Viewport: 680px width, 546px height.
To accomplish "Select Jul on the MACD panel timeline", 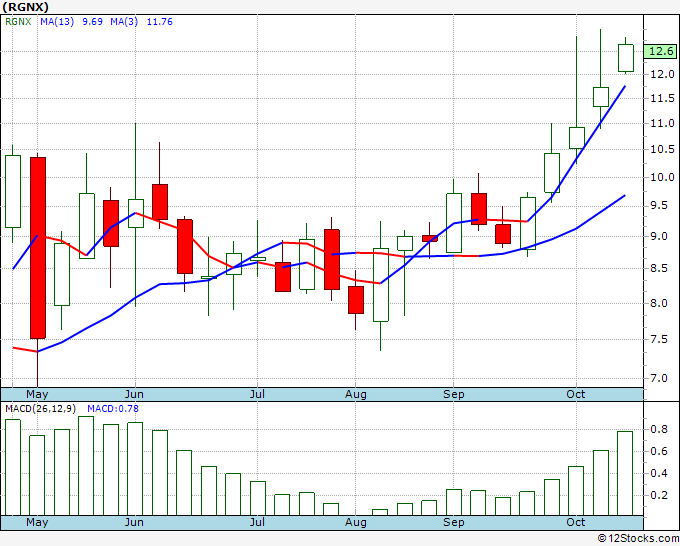I will (257, 522).
